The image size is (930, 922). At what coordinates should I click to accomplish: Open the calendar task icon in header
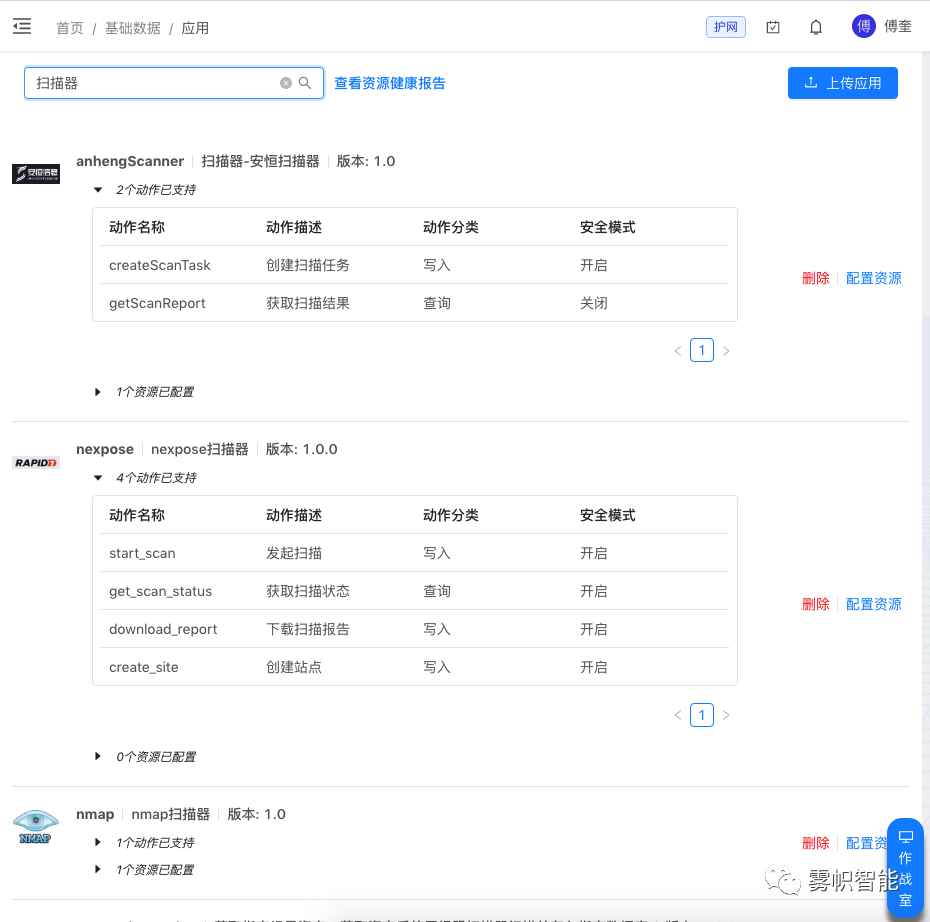point(773,27)
